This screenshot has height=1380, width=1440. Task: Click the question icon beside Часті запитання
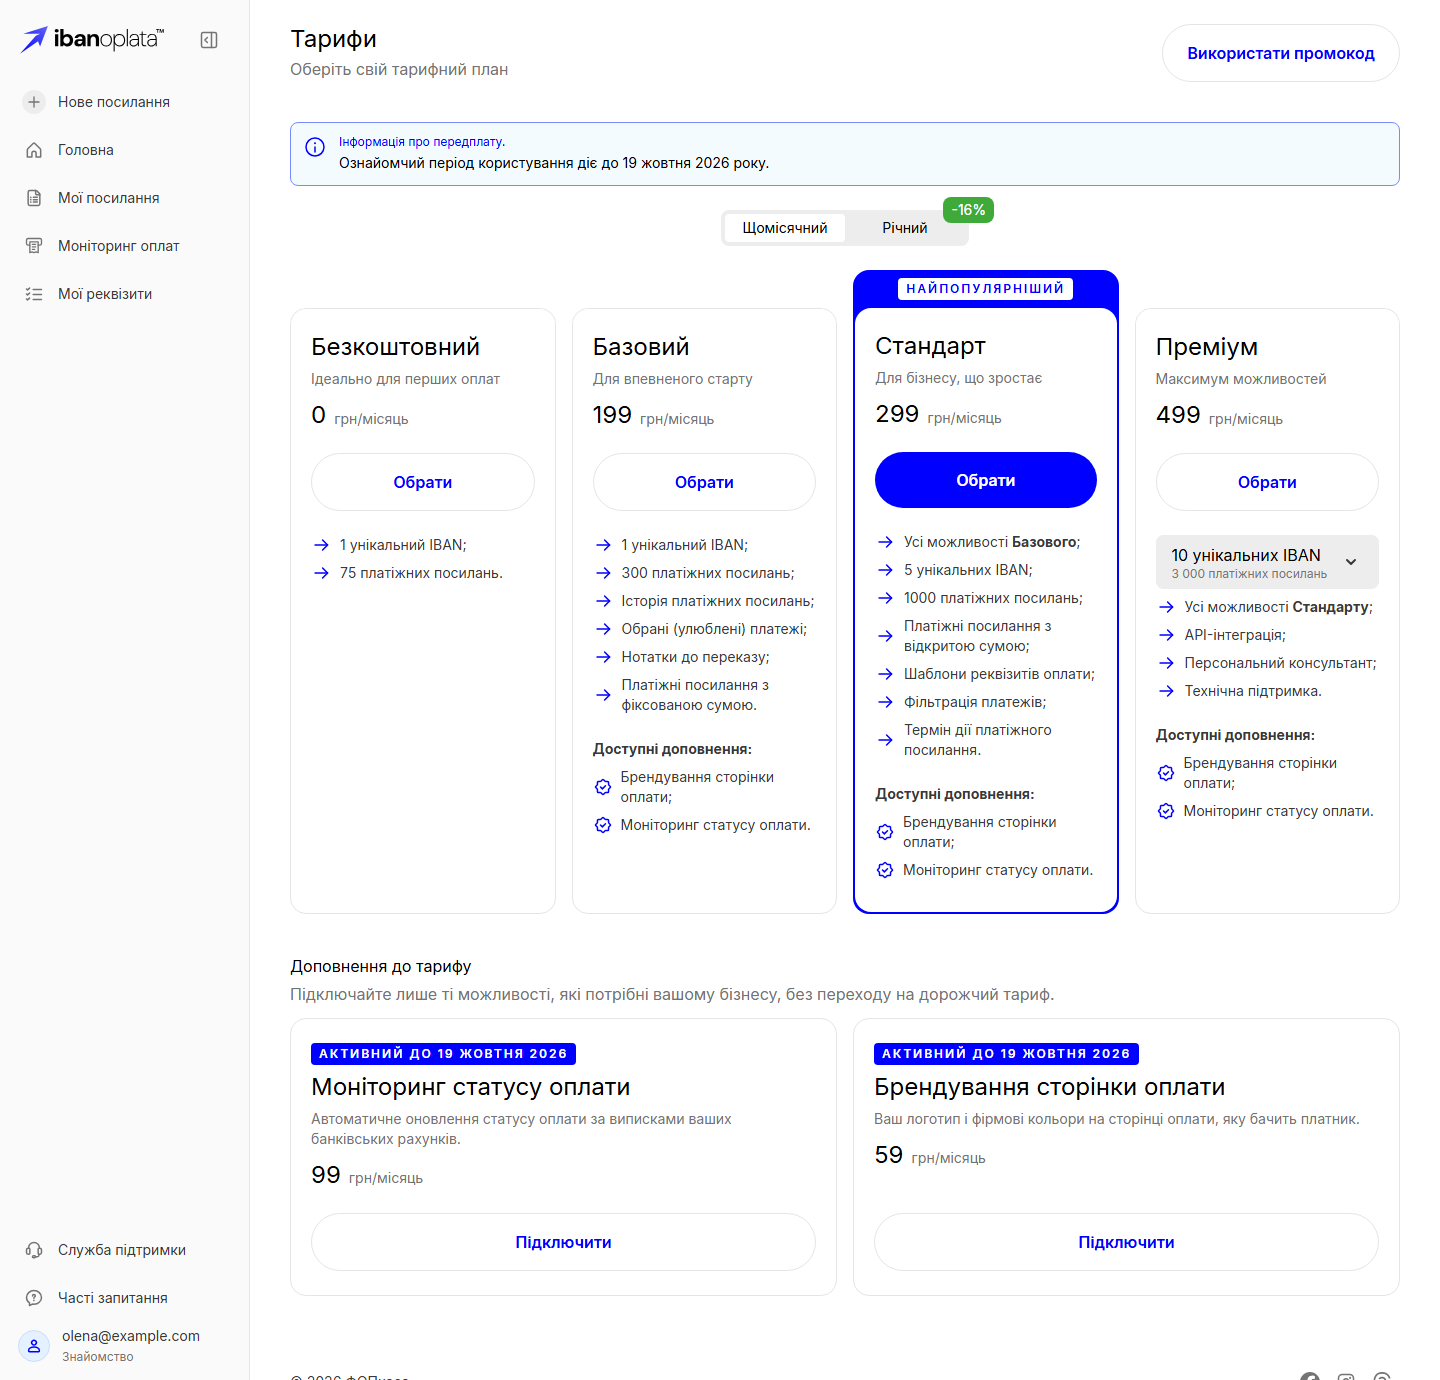point(34,1298)
